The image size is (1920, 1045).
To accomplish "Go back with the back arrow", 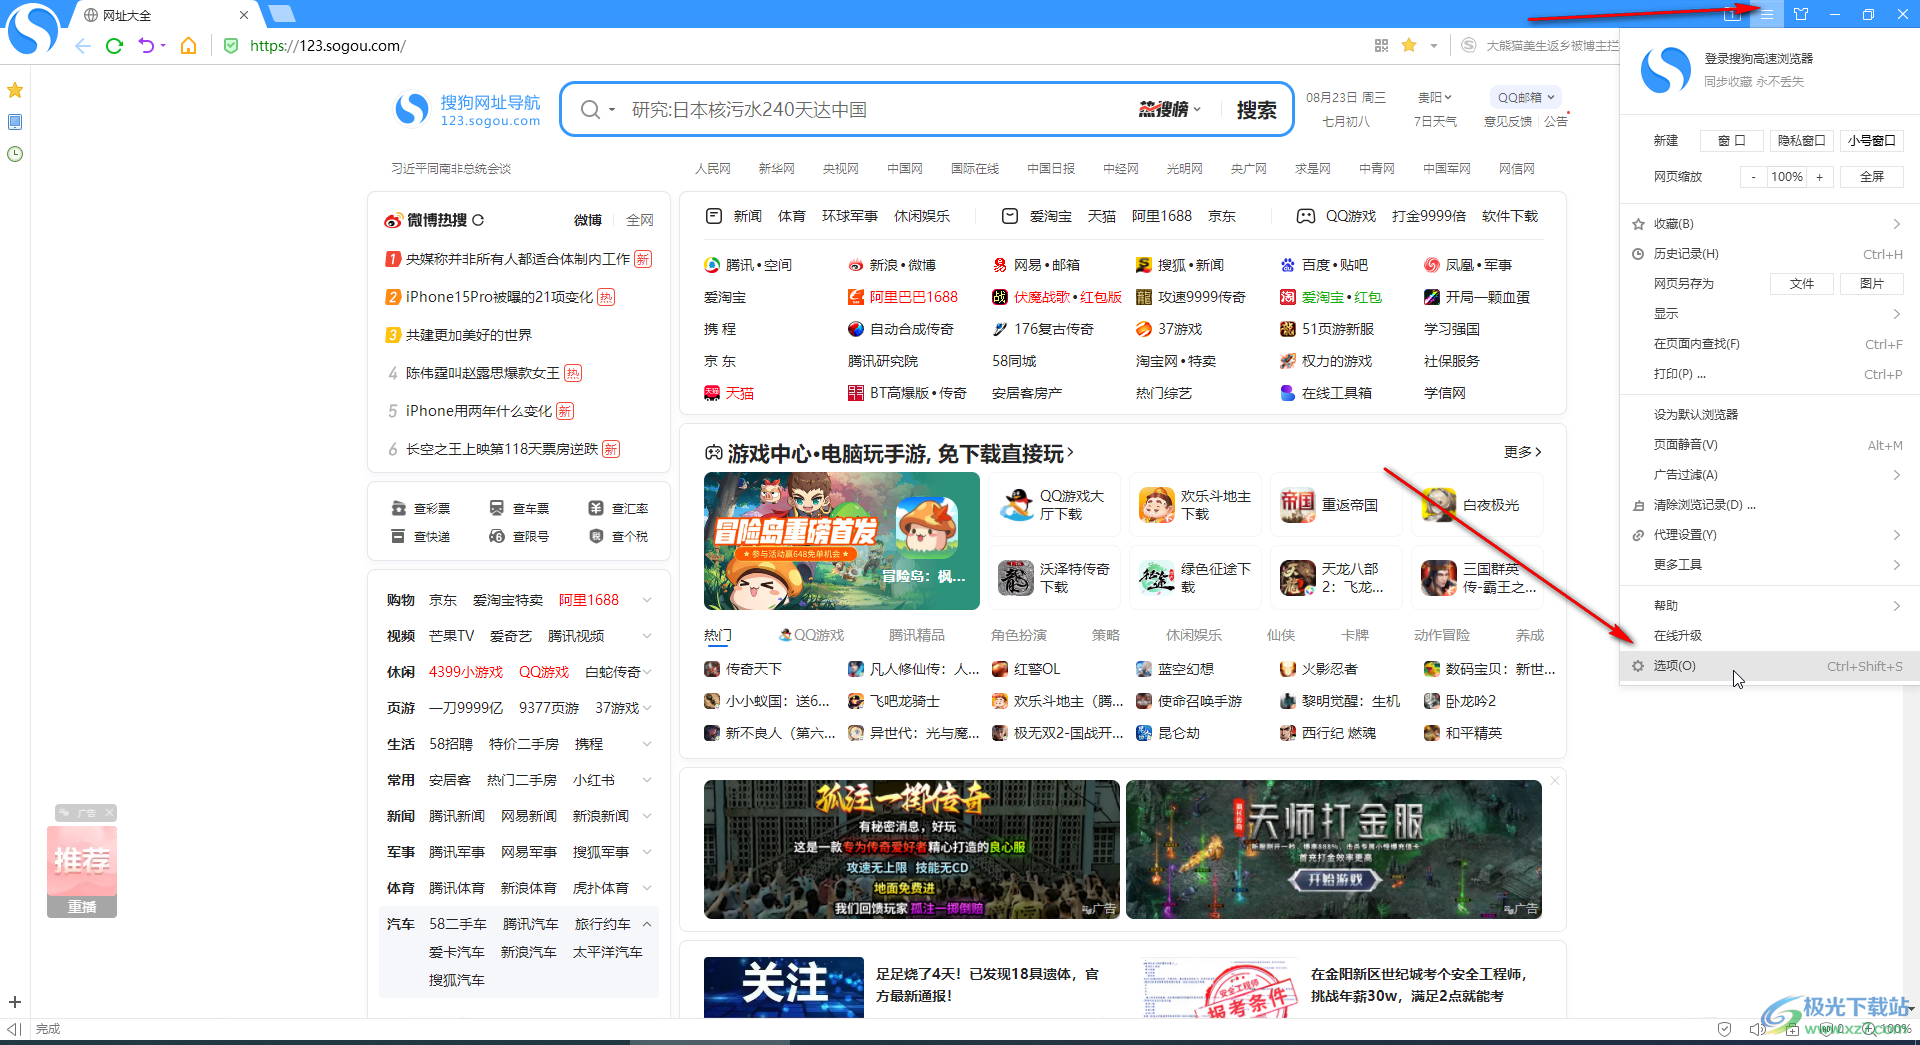I will click(83, 46).
